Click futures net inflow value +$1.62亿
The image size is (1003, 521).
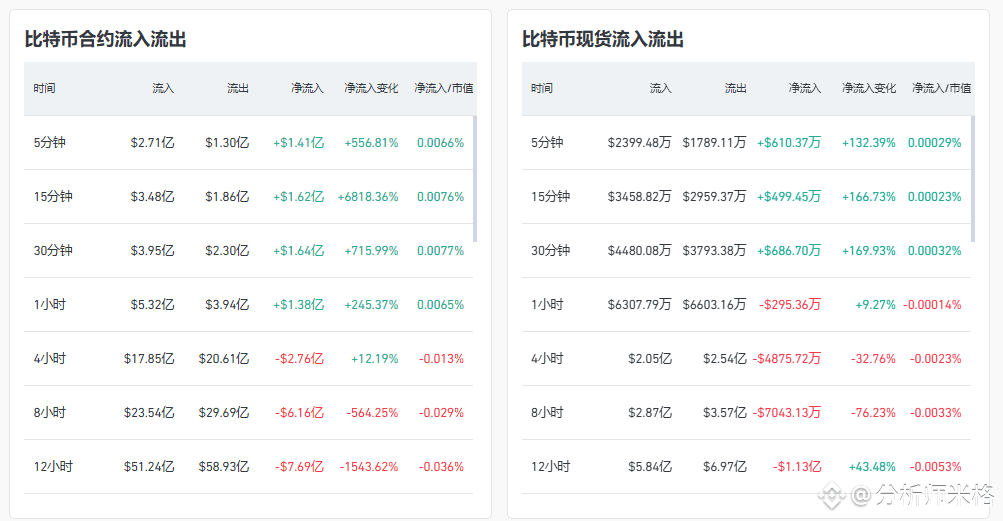[x=299, y=196]
